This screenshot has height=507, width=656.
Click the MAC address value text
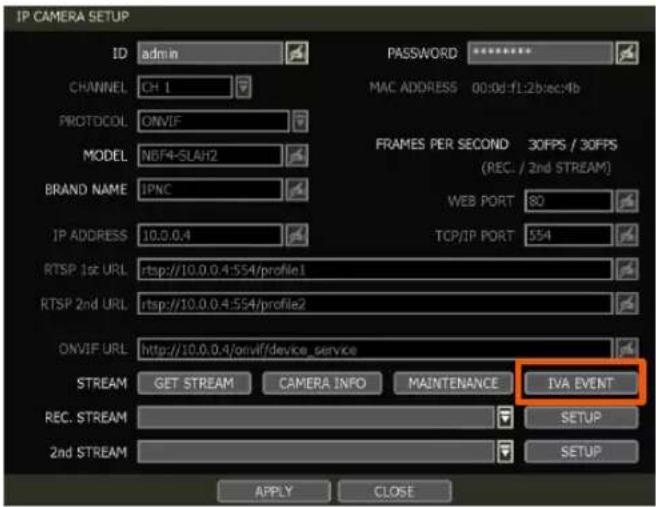pos(526,88)
